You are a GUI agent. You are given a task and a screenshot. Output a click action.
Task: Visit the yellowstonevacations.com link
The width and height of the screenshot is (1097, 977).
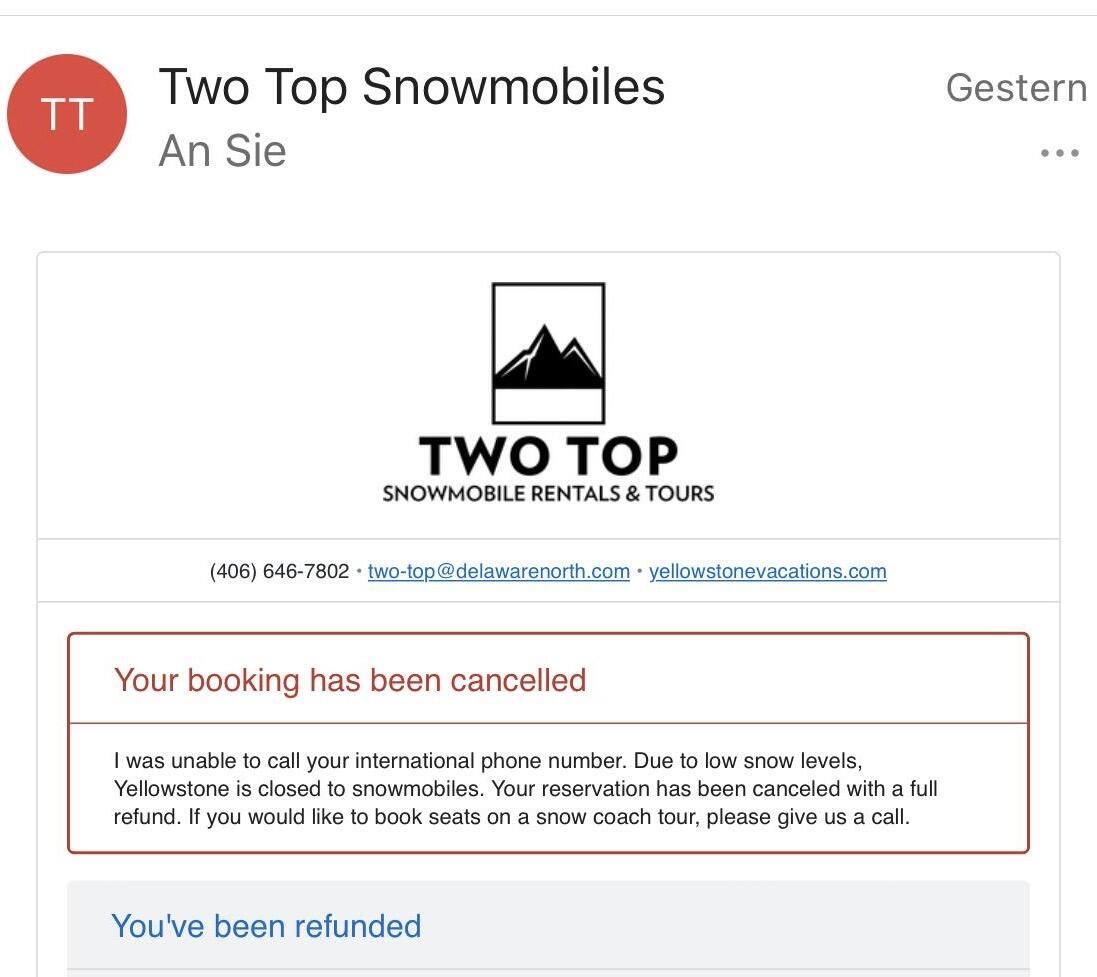click(x=767, y=571)
